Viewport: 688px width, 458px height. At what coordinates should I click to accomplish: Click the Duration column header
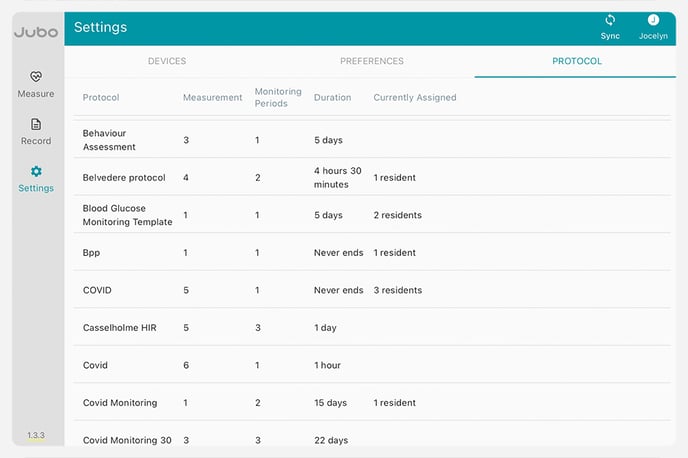point(333,97)
